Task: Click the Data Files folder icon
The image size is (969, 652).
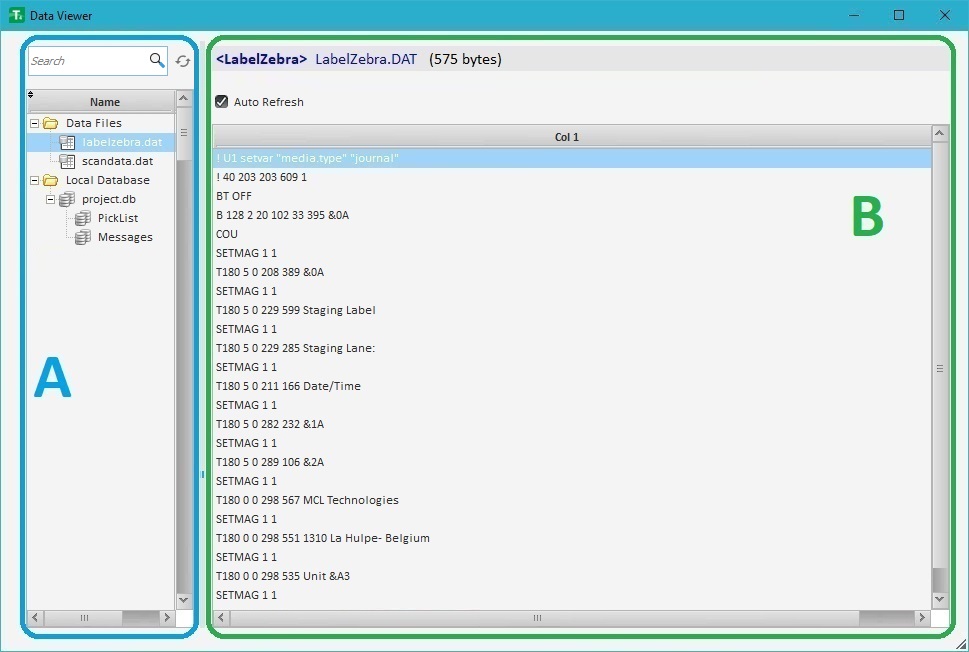Action: click(x=50, y=123)
